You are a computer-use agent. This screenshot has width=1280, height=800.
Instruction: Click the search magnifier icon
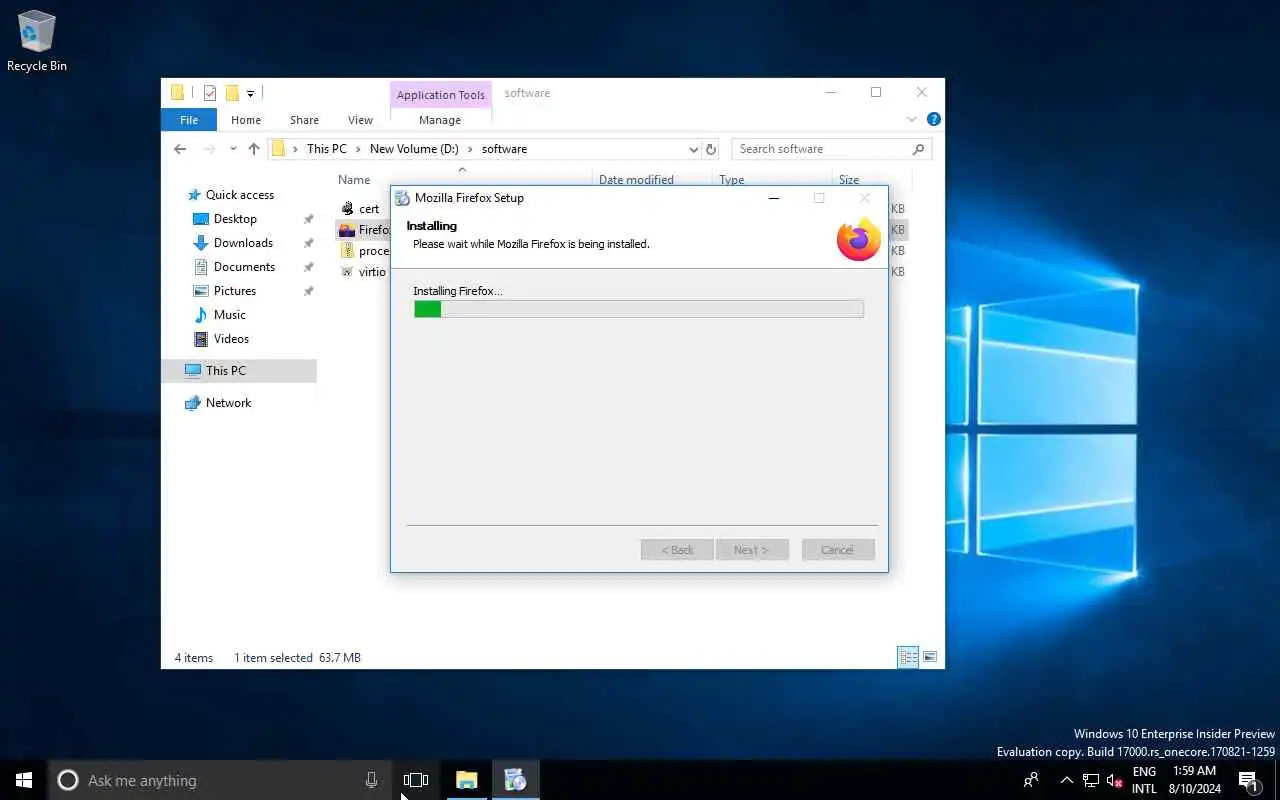918,149
